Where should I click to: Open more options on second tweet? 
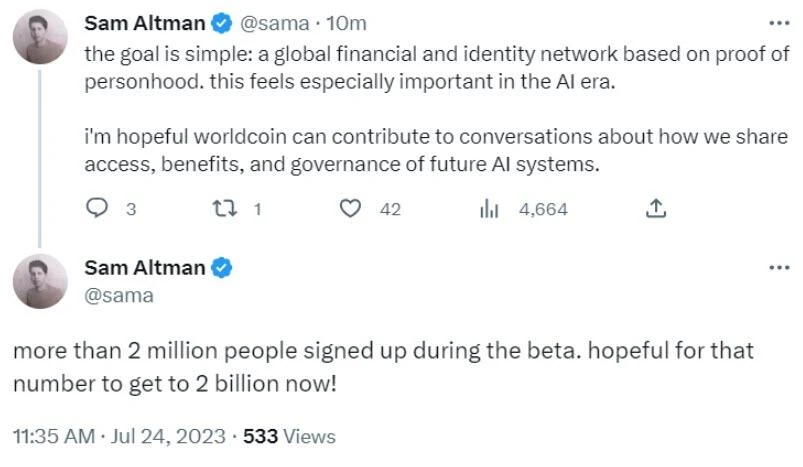click(x=777, y=267)
